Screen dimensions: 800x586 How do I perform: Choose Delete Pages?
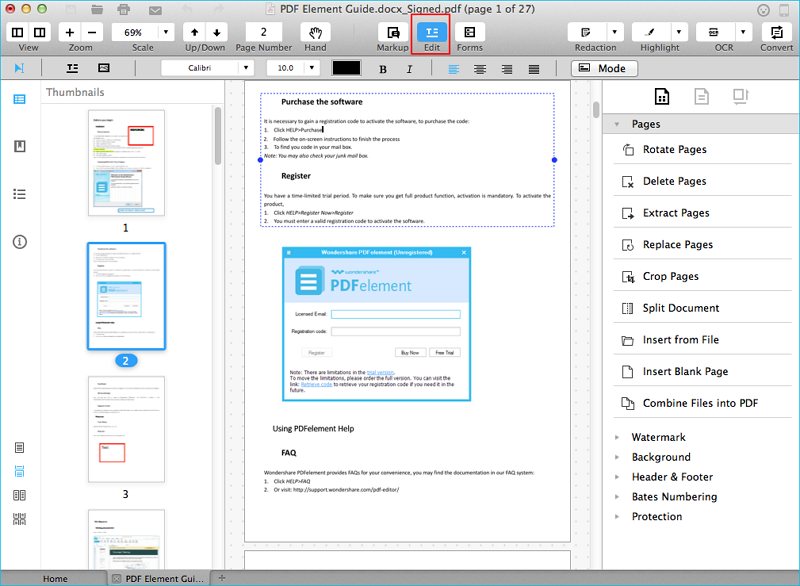coord(702,182)
